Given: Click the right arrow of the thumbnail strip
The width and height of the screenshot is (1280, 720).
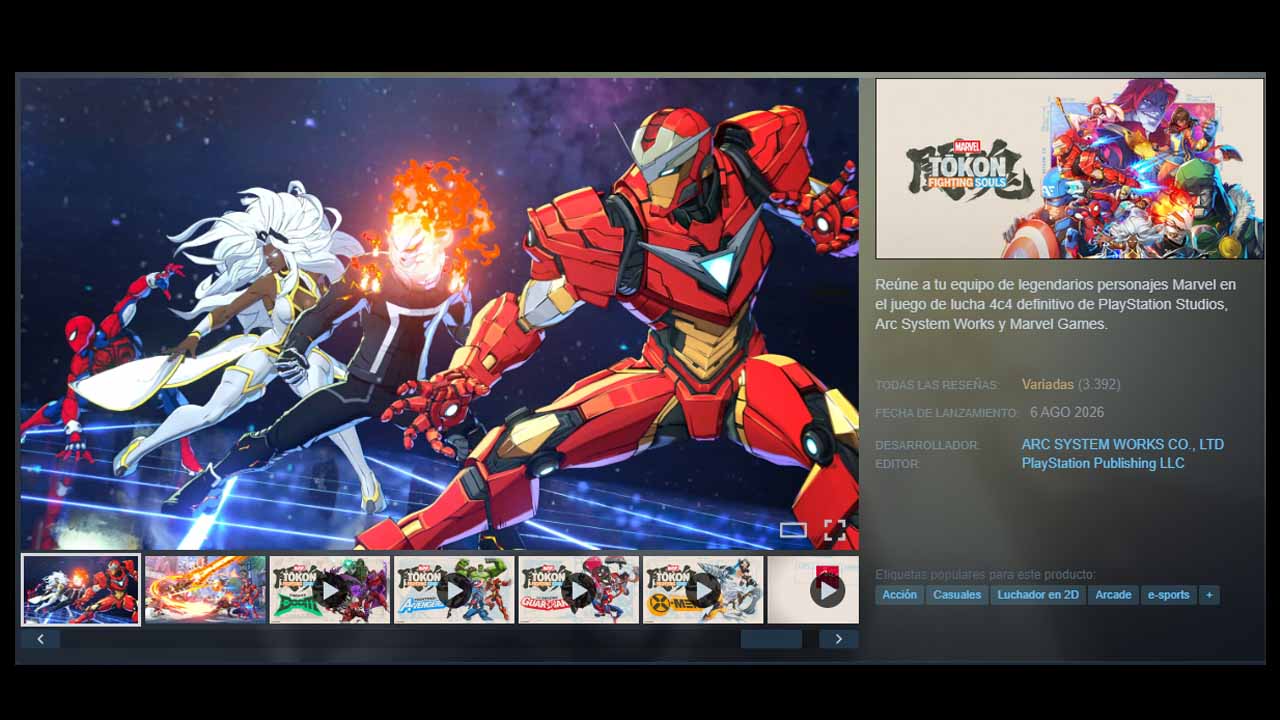Looking at the screenshot, I should [838, 639].
